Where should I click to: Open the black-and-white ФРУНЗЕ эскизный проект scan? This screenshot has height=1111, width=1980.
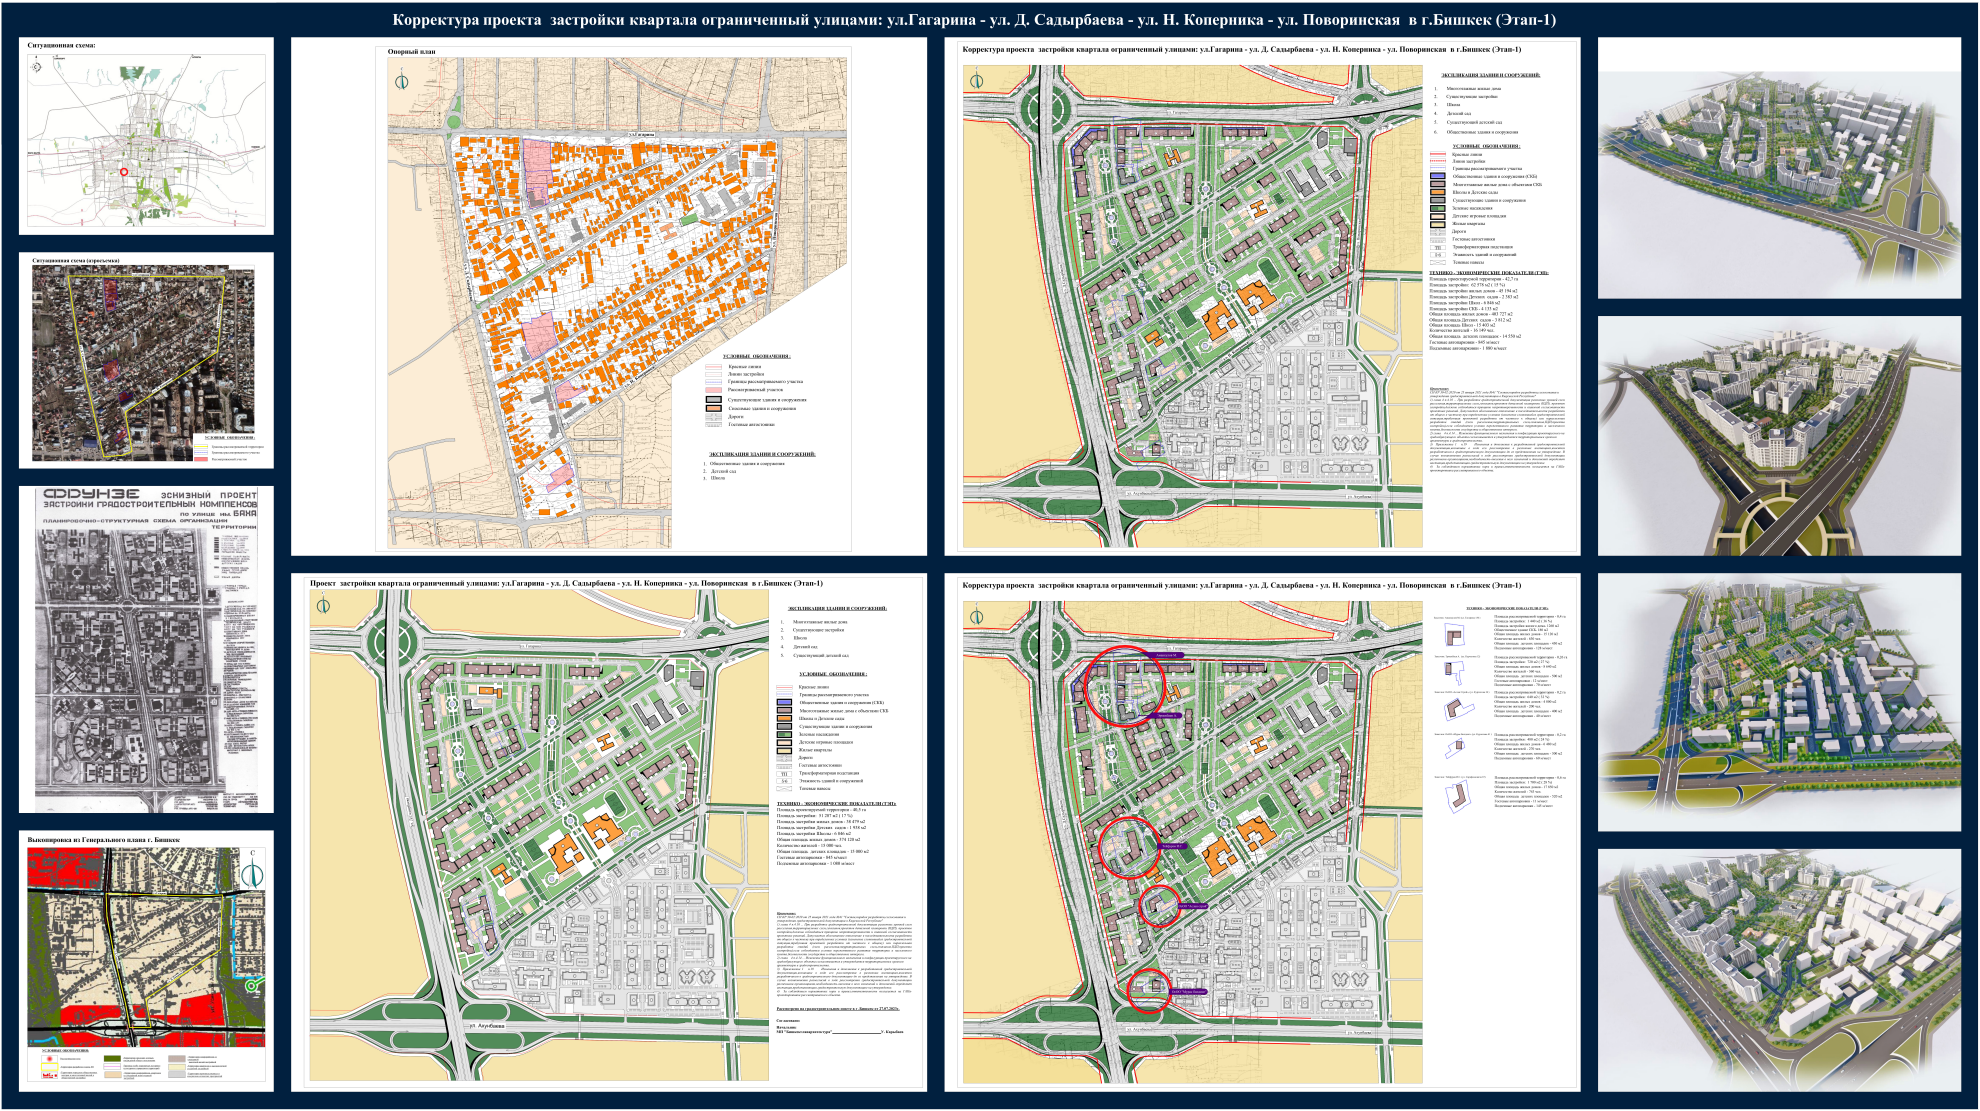(x=146, y=650)
